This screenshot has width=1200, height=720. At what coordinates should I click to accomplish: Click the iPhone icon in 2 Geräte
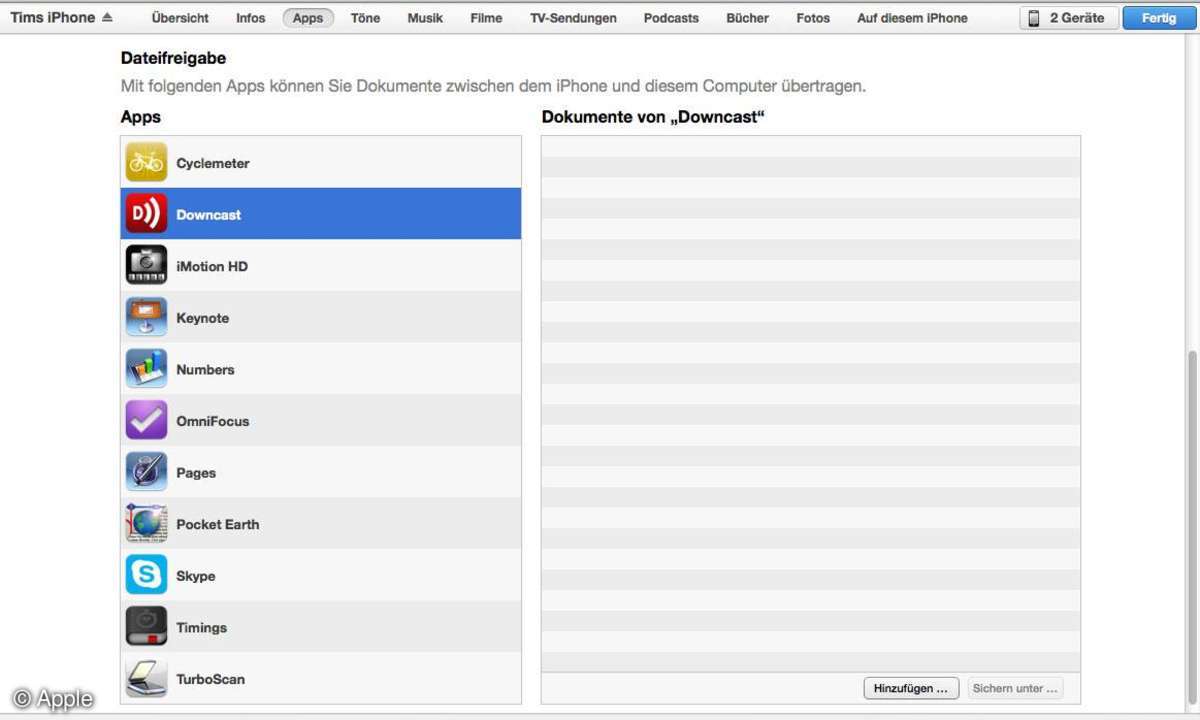[1034, 18]
